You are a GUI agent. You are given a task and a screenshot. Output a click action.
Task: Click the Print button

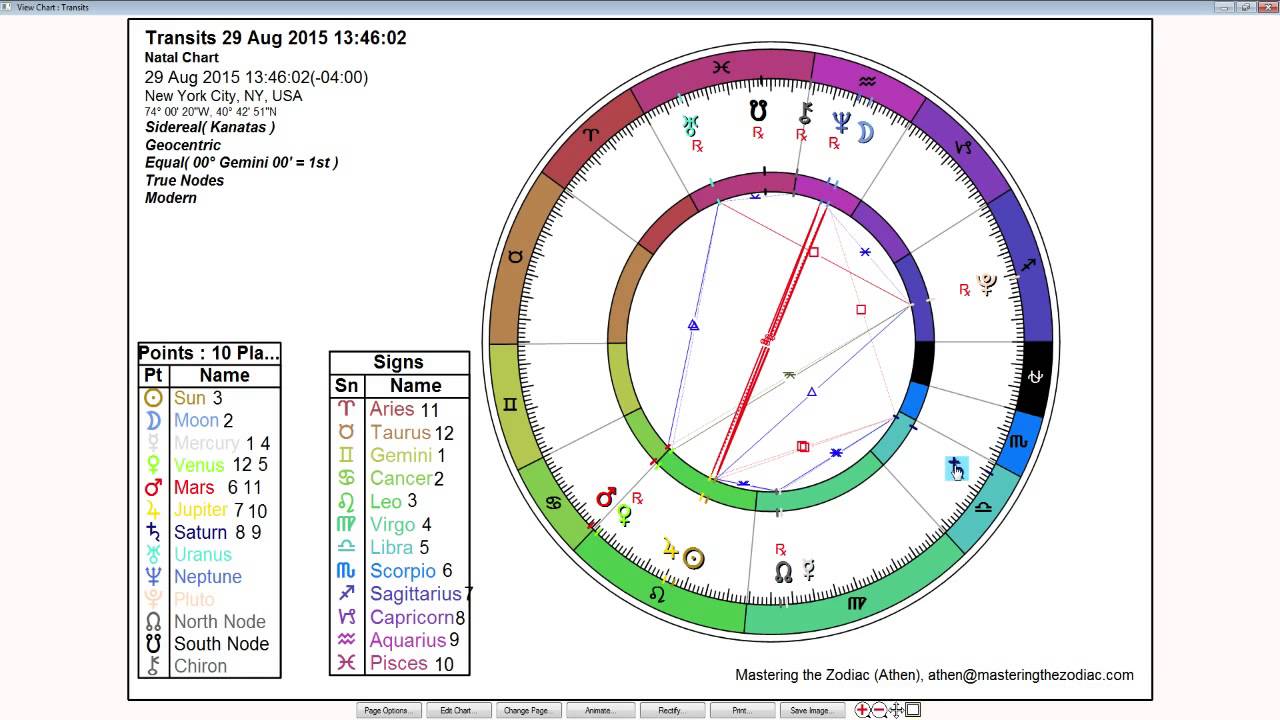(x=743, y=711)
